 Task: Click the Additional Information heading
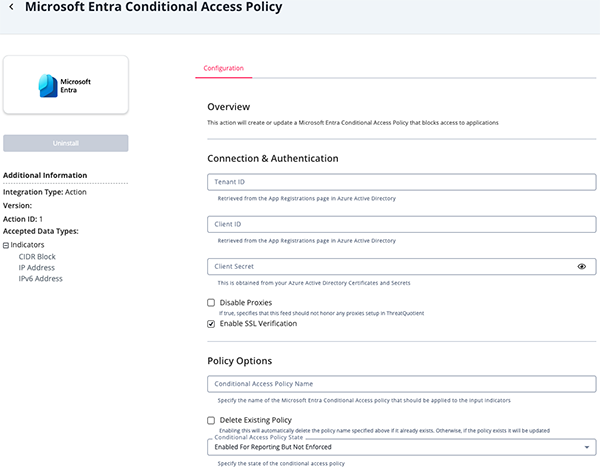pos(45,175)
